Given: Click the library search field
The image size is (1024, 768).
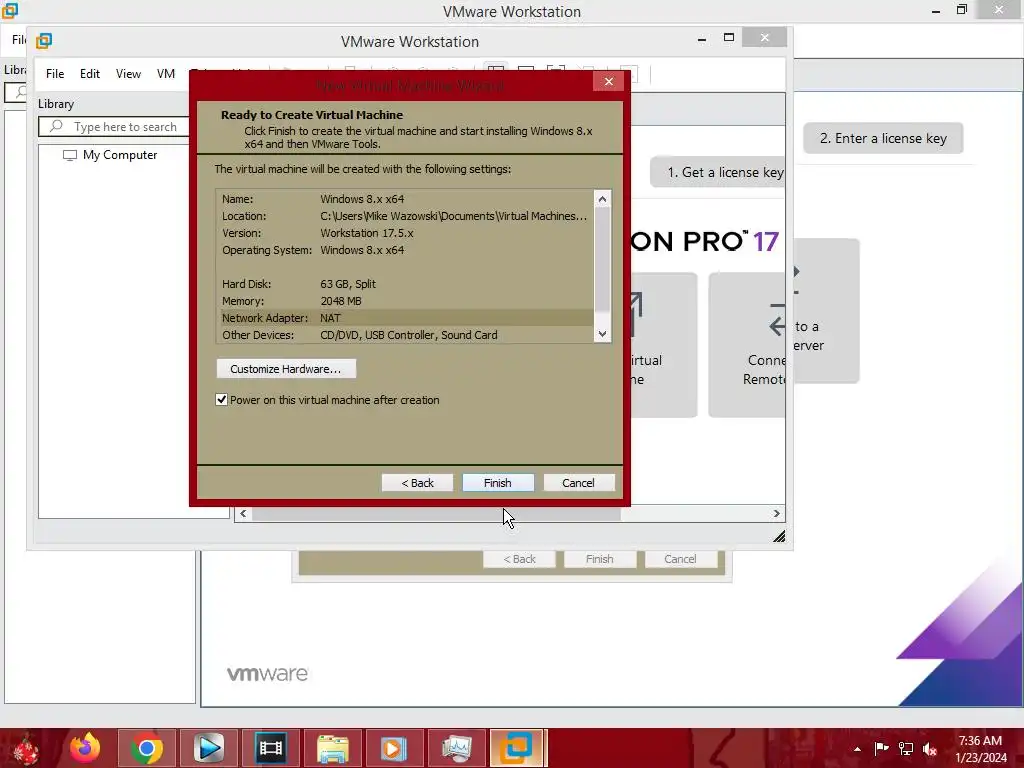Looking at the screenshot, I should pos(115,127).
